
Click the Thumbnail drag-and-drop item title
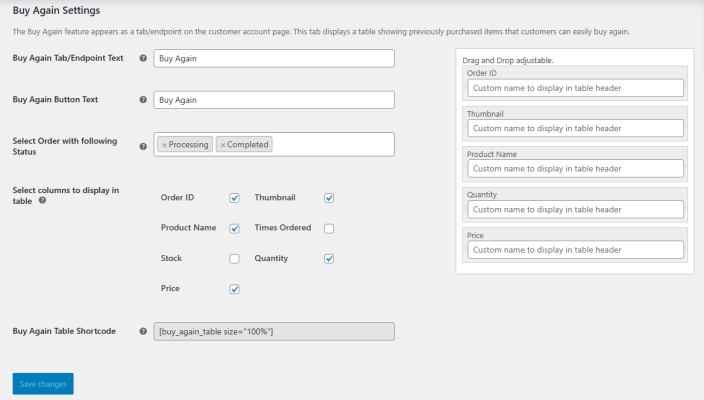(x=485, y=114)
